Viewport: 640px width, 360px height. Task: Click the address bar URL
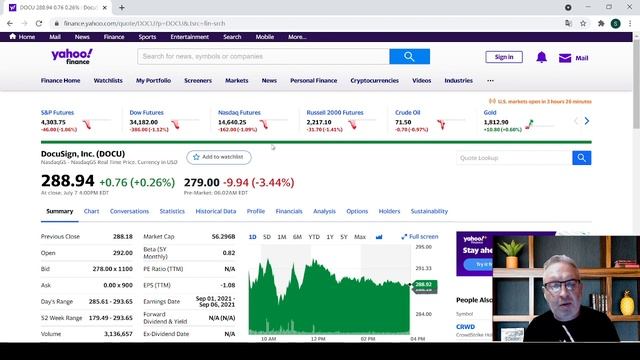[144, 24]
